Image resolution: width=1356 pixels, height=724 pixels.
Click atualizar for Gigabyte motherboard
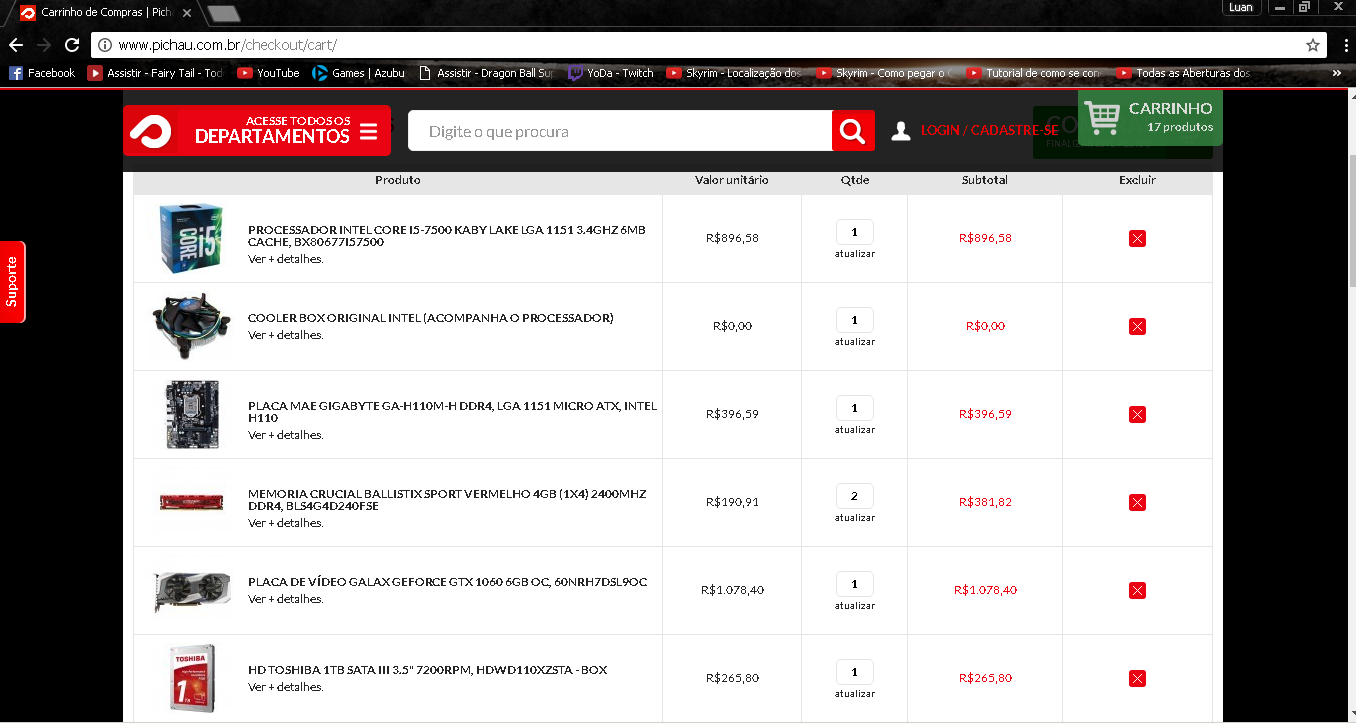tap(855, 430)
